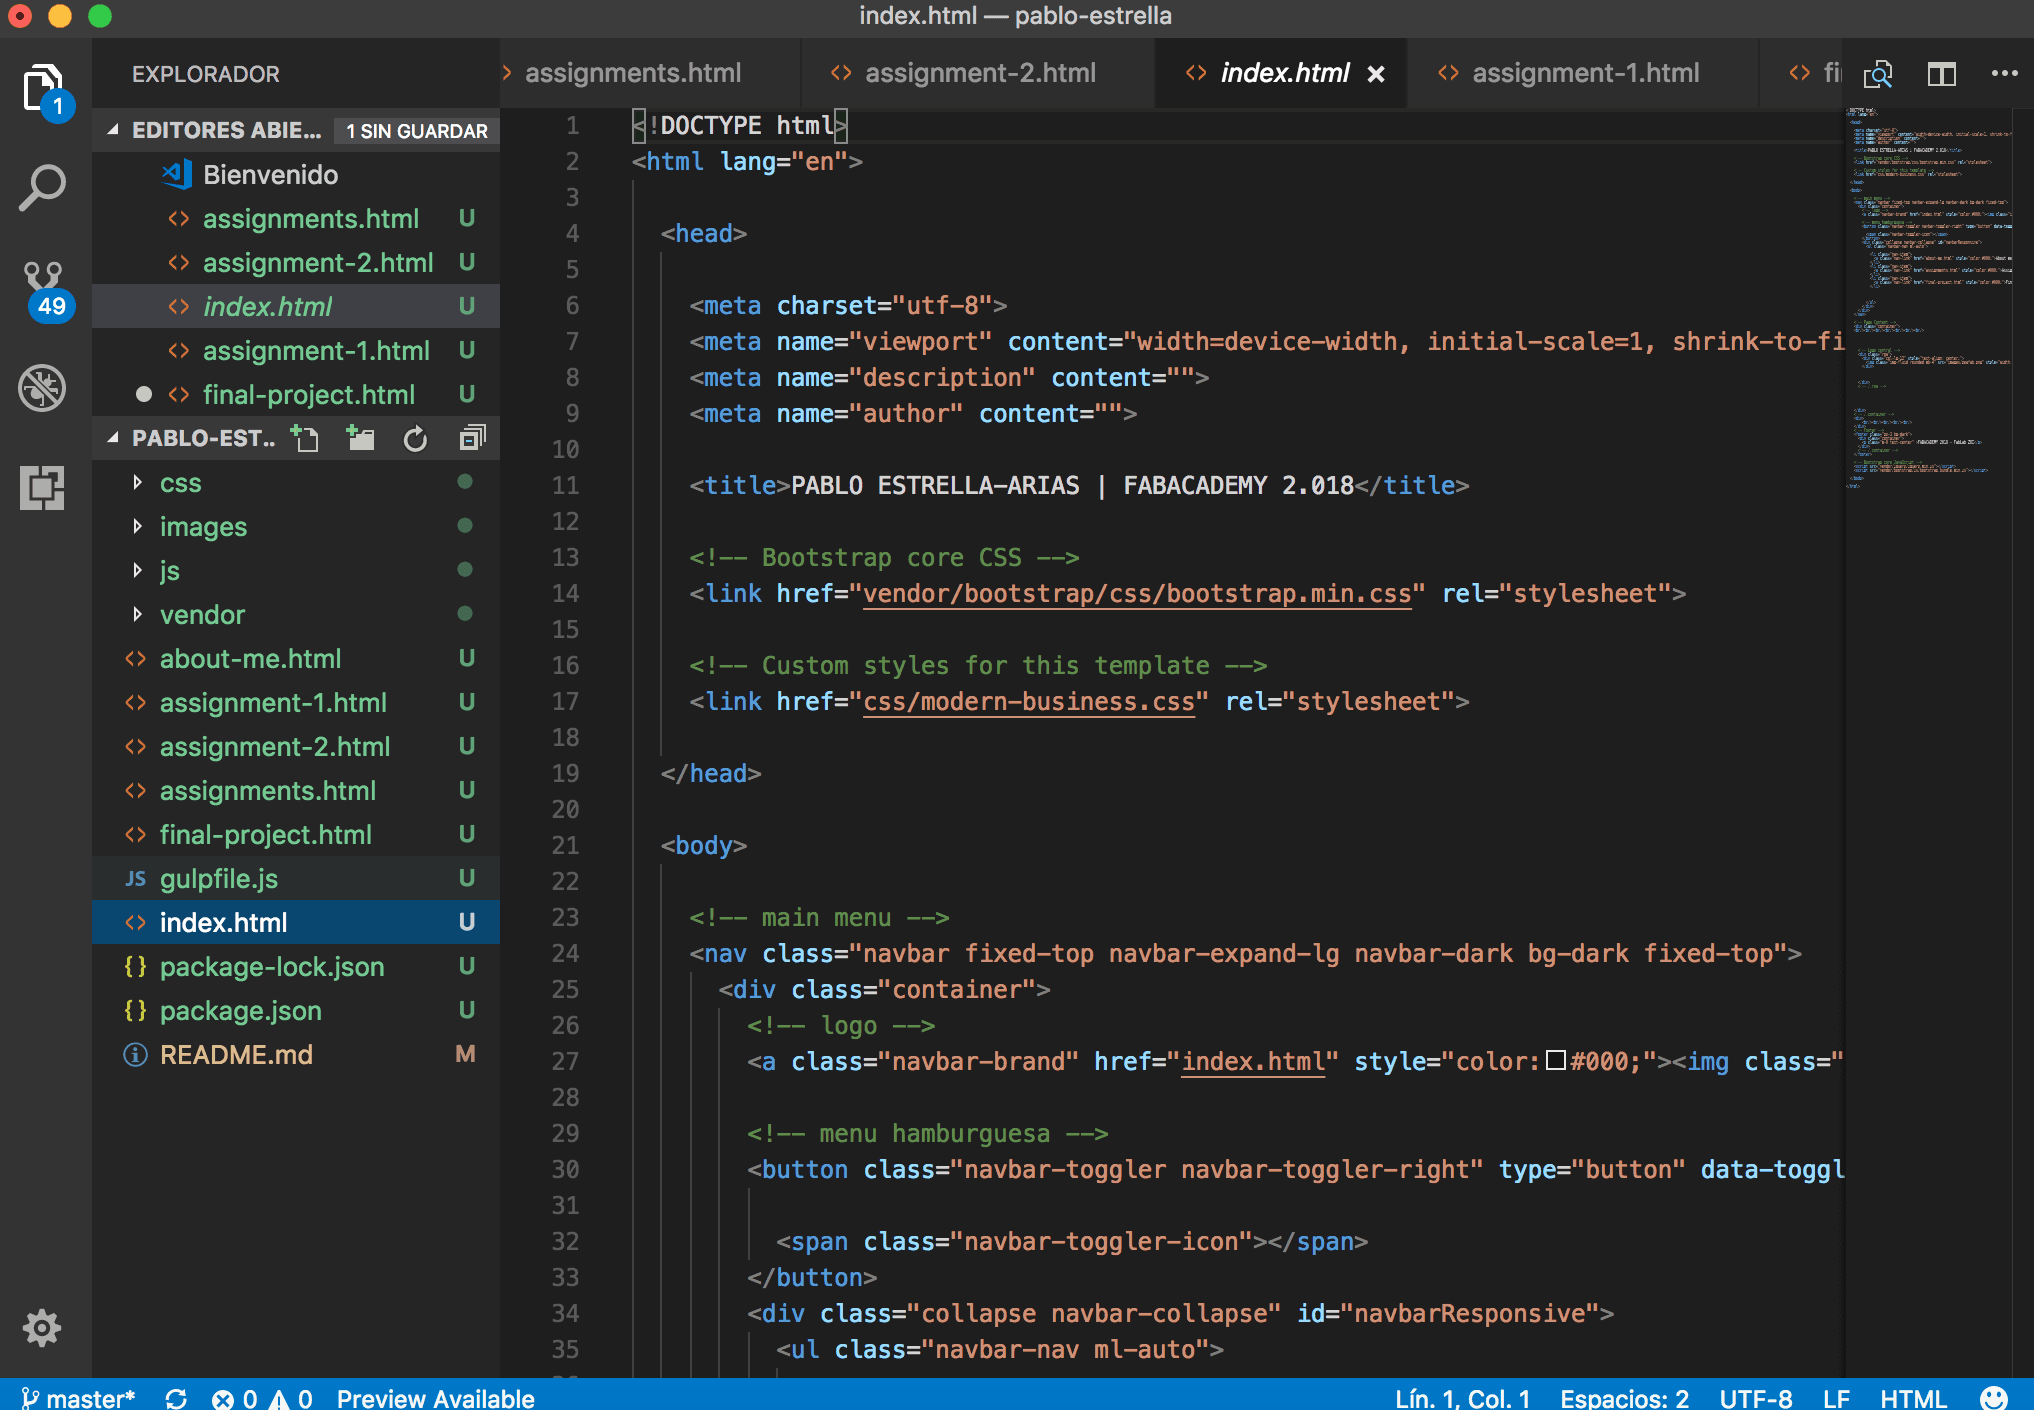Open Bienvenido in open editors
Image resolution: width=2034 pixels, height=1410 pixels.
(296, 174)
